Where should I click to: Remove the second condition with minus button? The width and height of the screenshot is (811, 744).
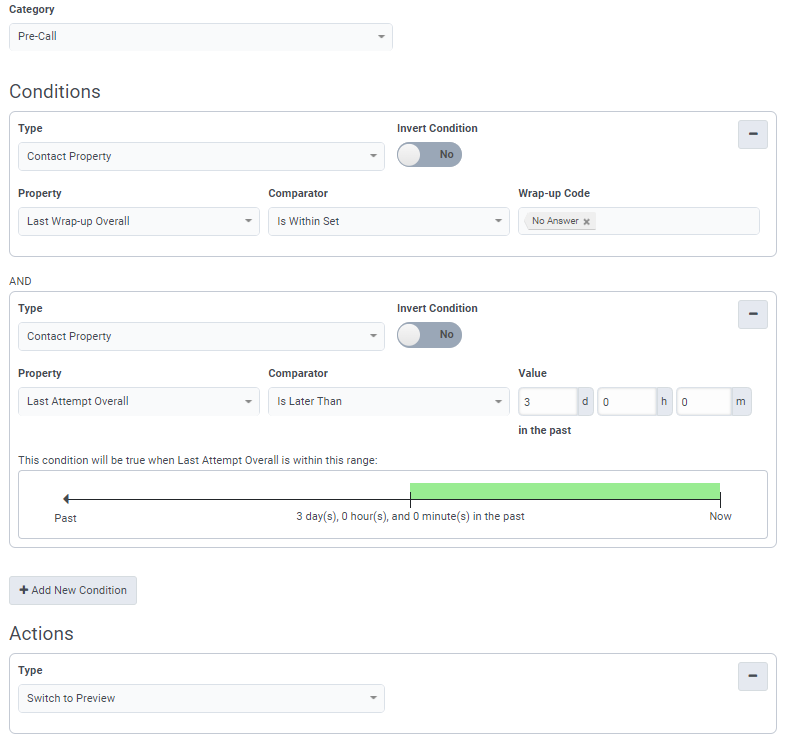point(752,314)
